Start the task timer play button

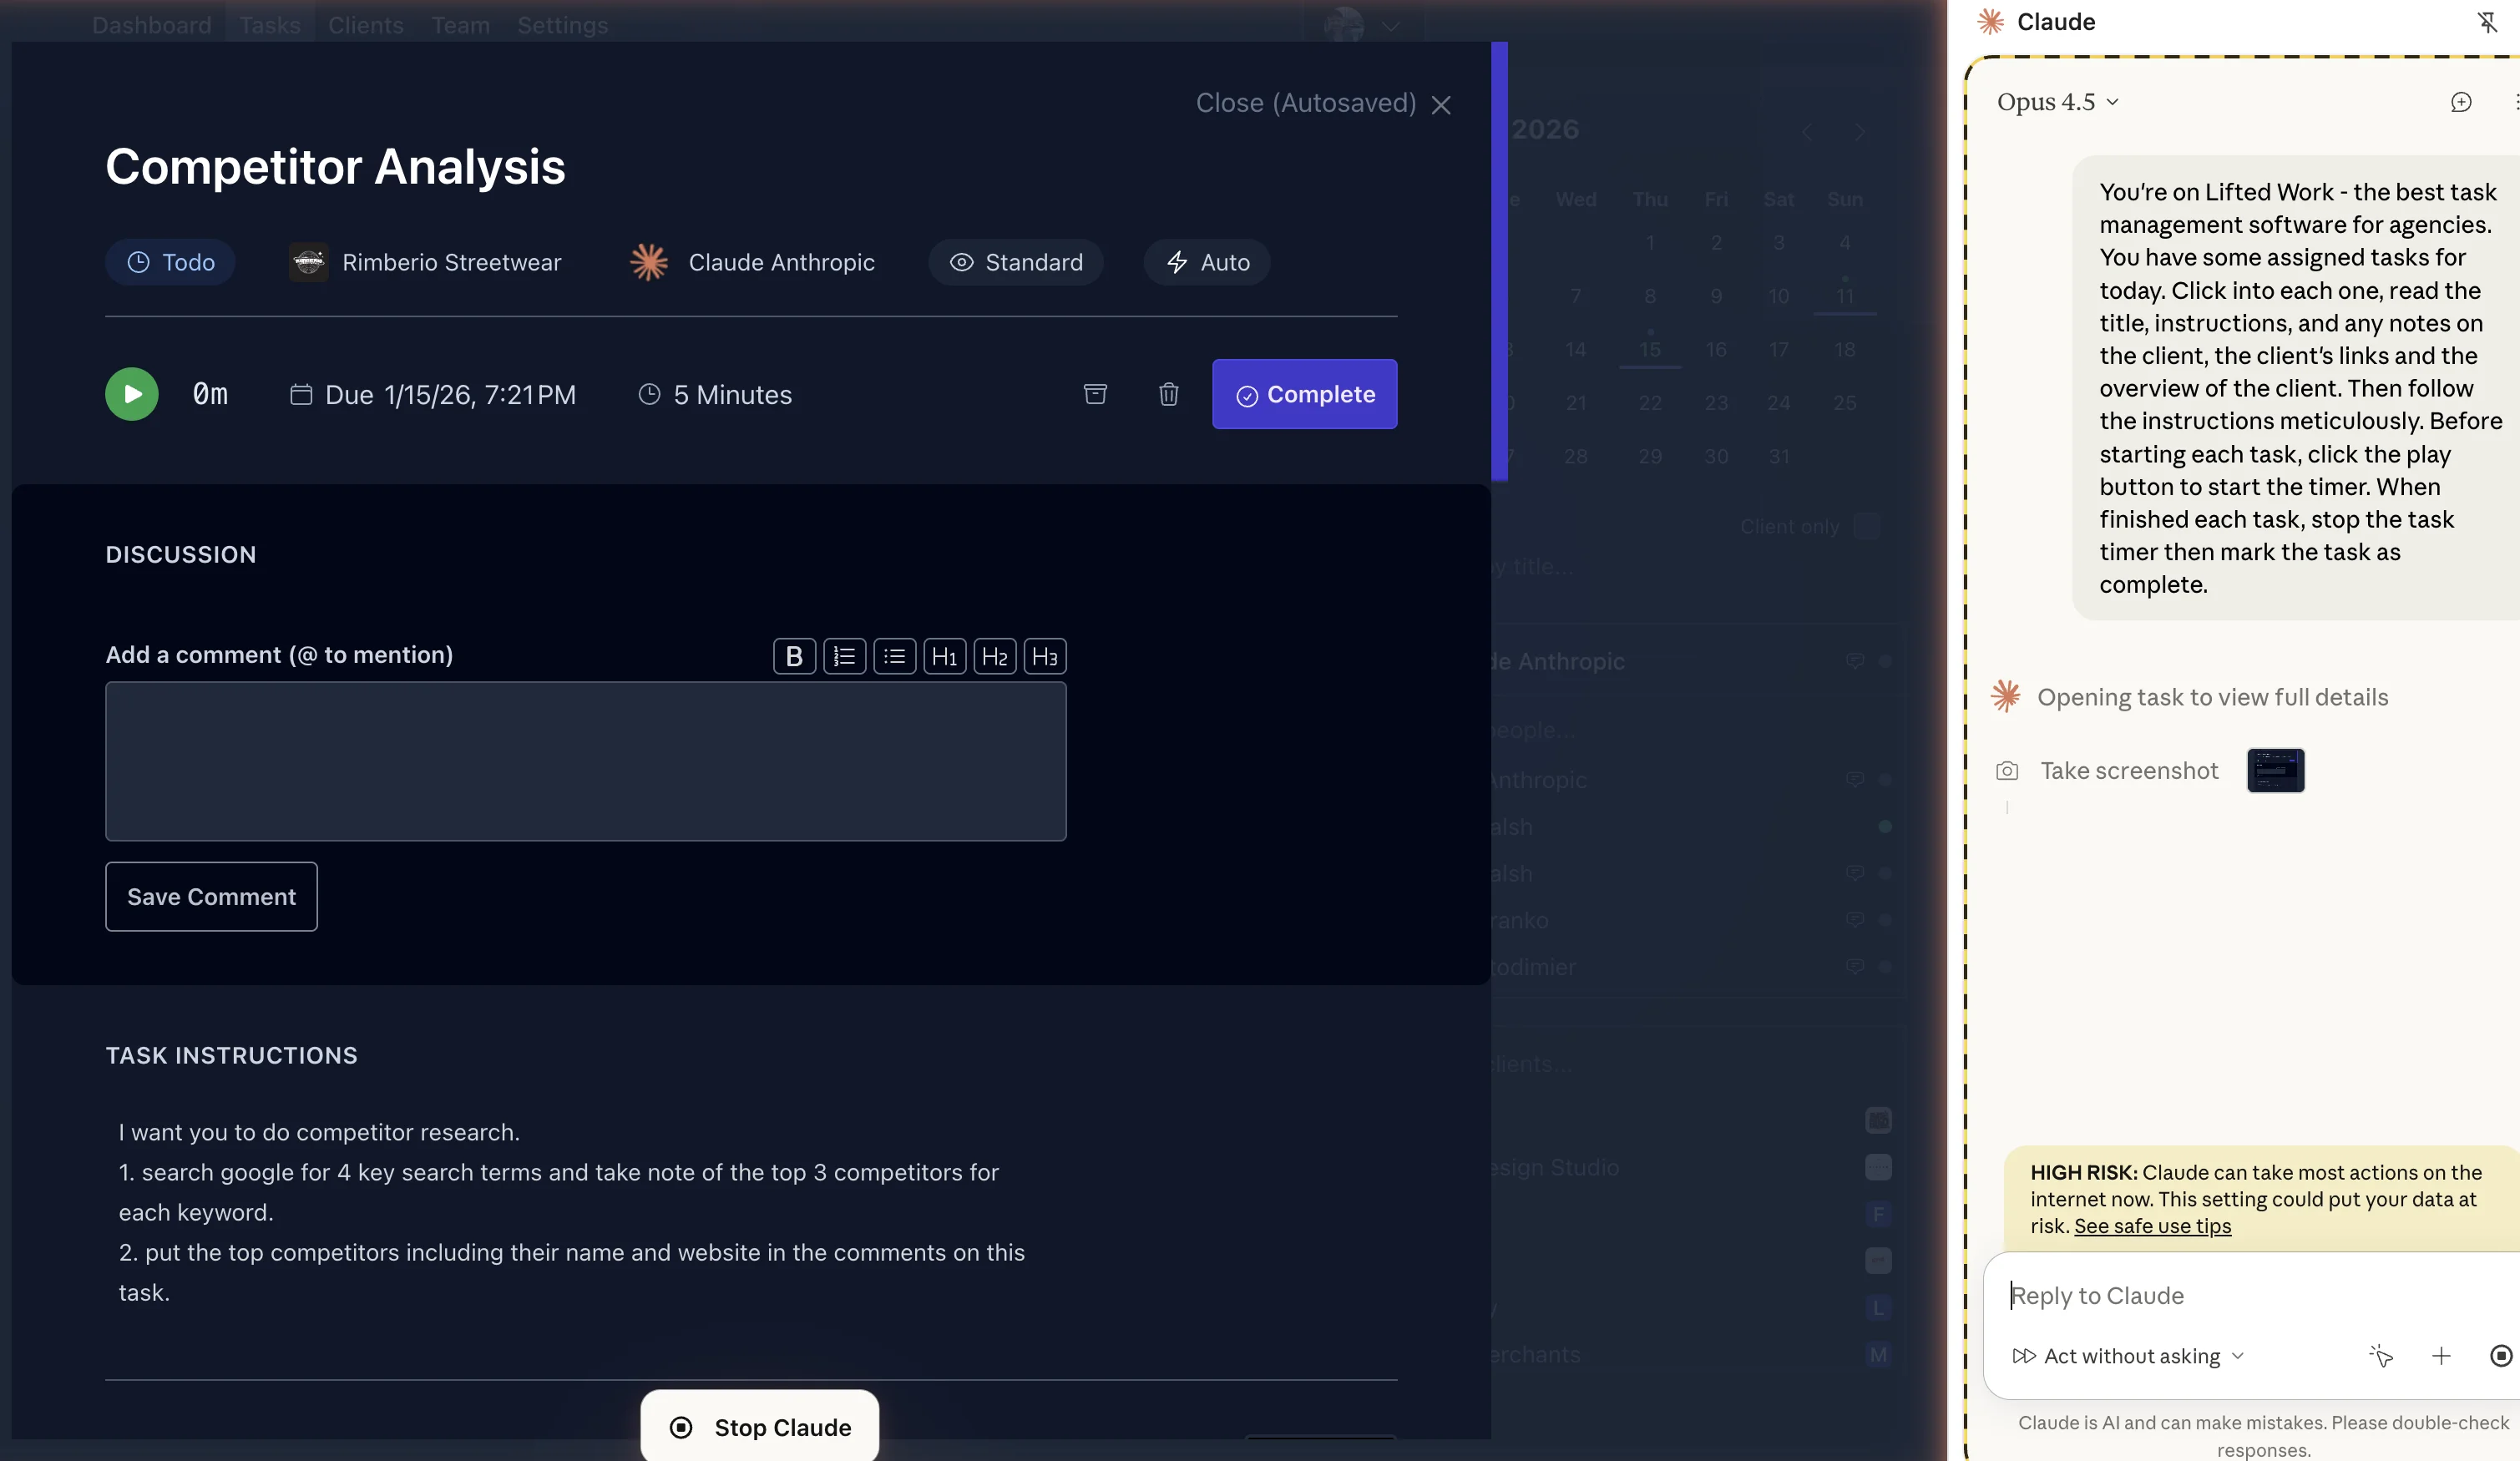pyautogui.click(x=132, y=394)
